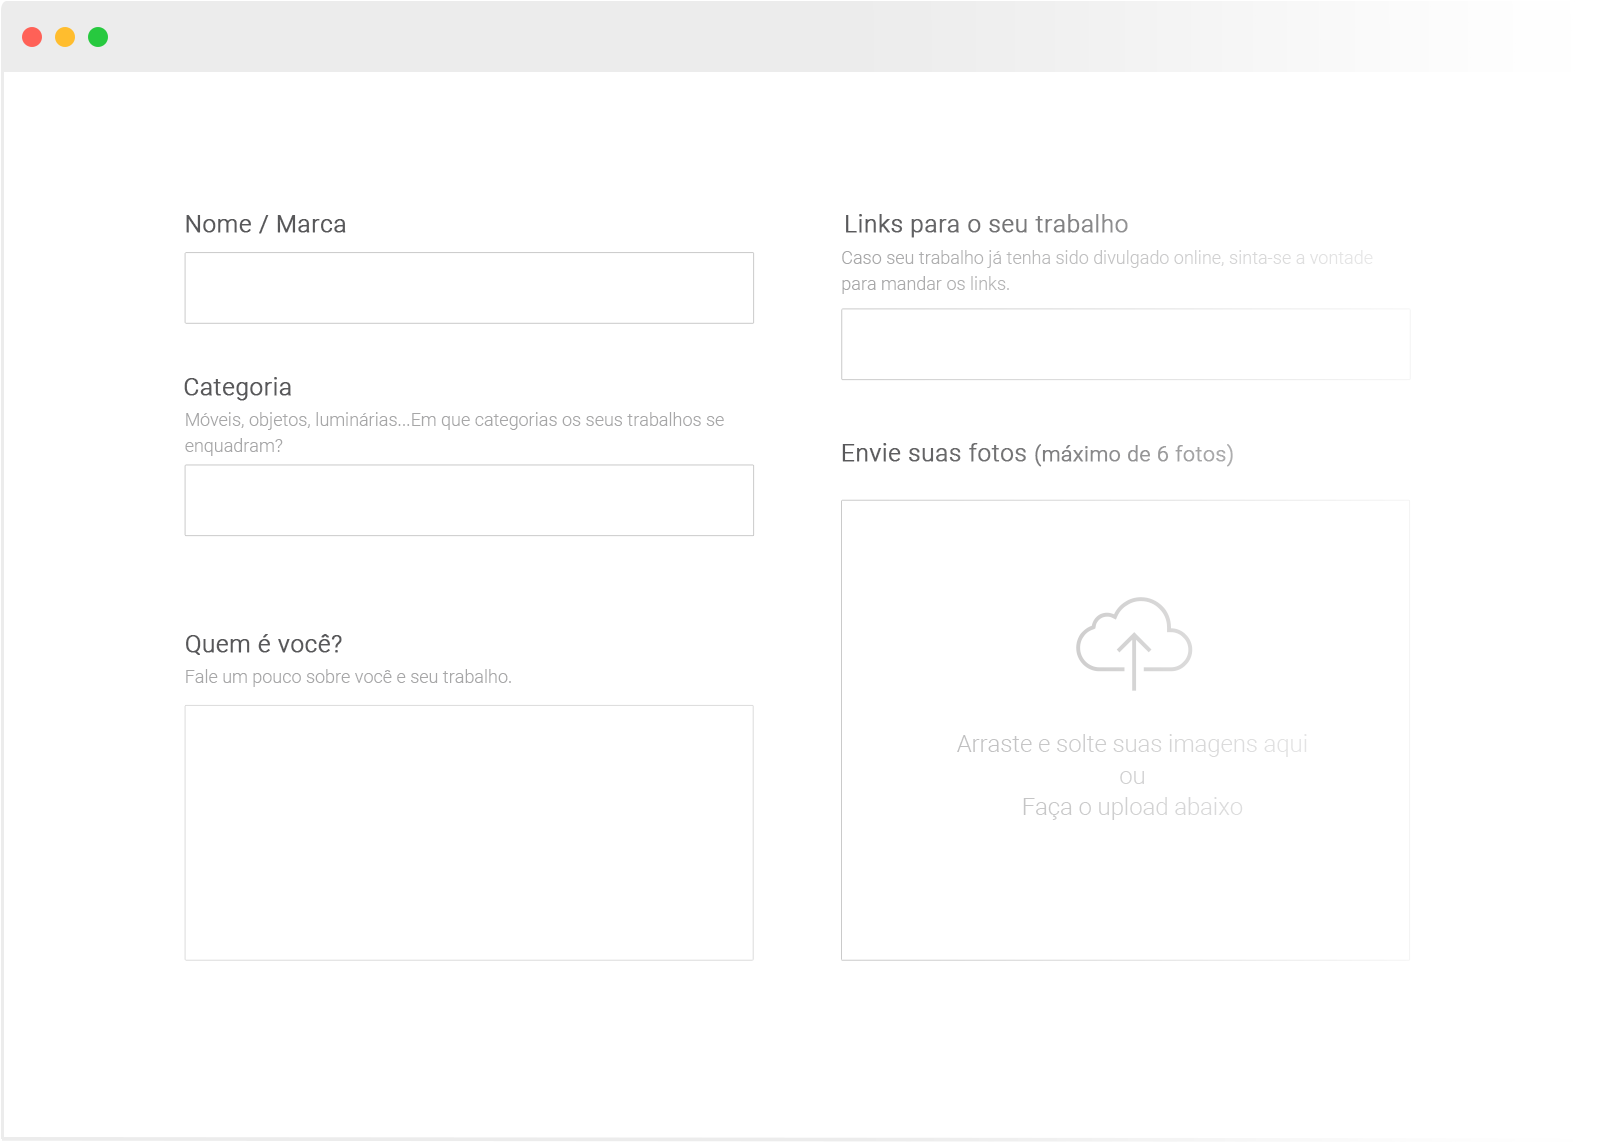Click the 'Fale um pouco sobre você' hint

(348, 677)
